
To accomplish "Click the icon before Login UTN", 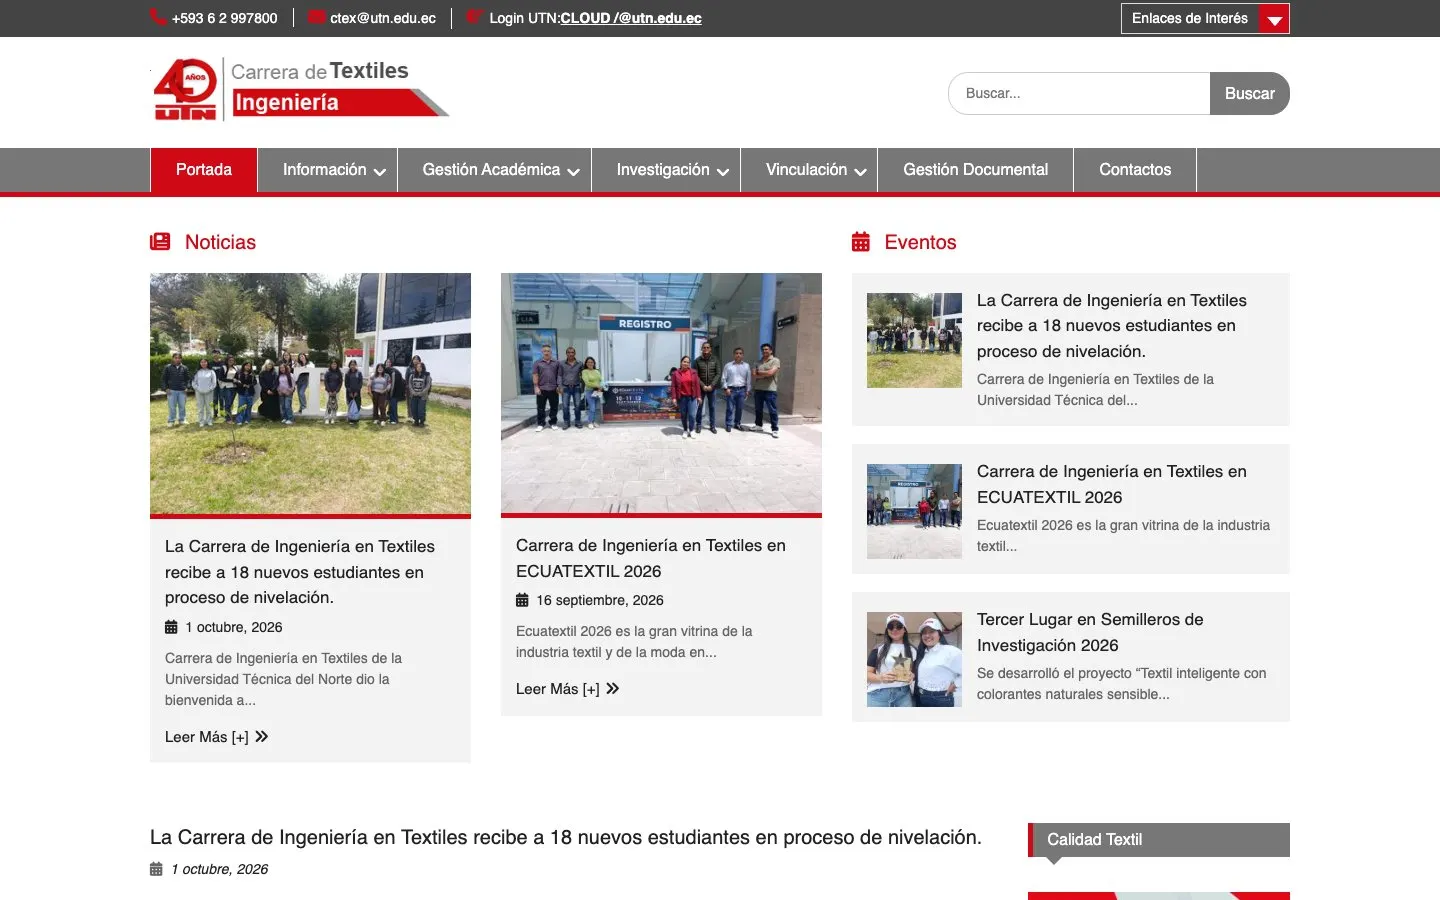I will tap(475, 17).
